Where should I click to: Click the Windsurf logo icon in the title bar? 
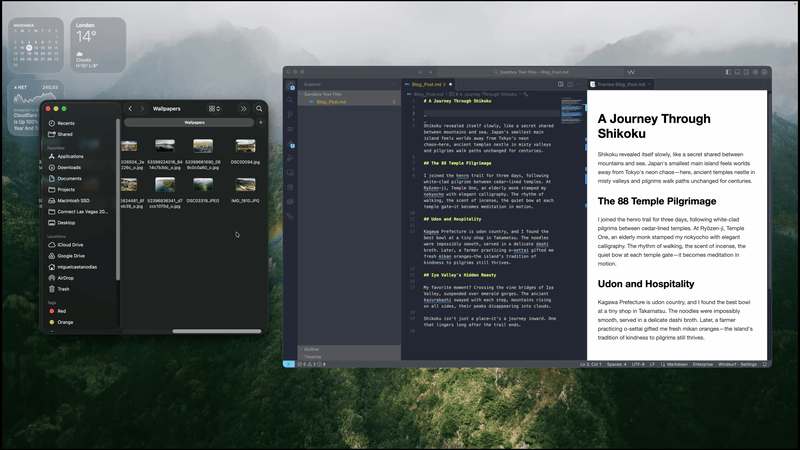click(631, 72)
